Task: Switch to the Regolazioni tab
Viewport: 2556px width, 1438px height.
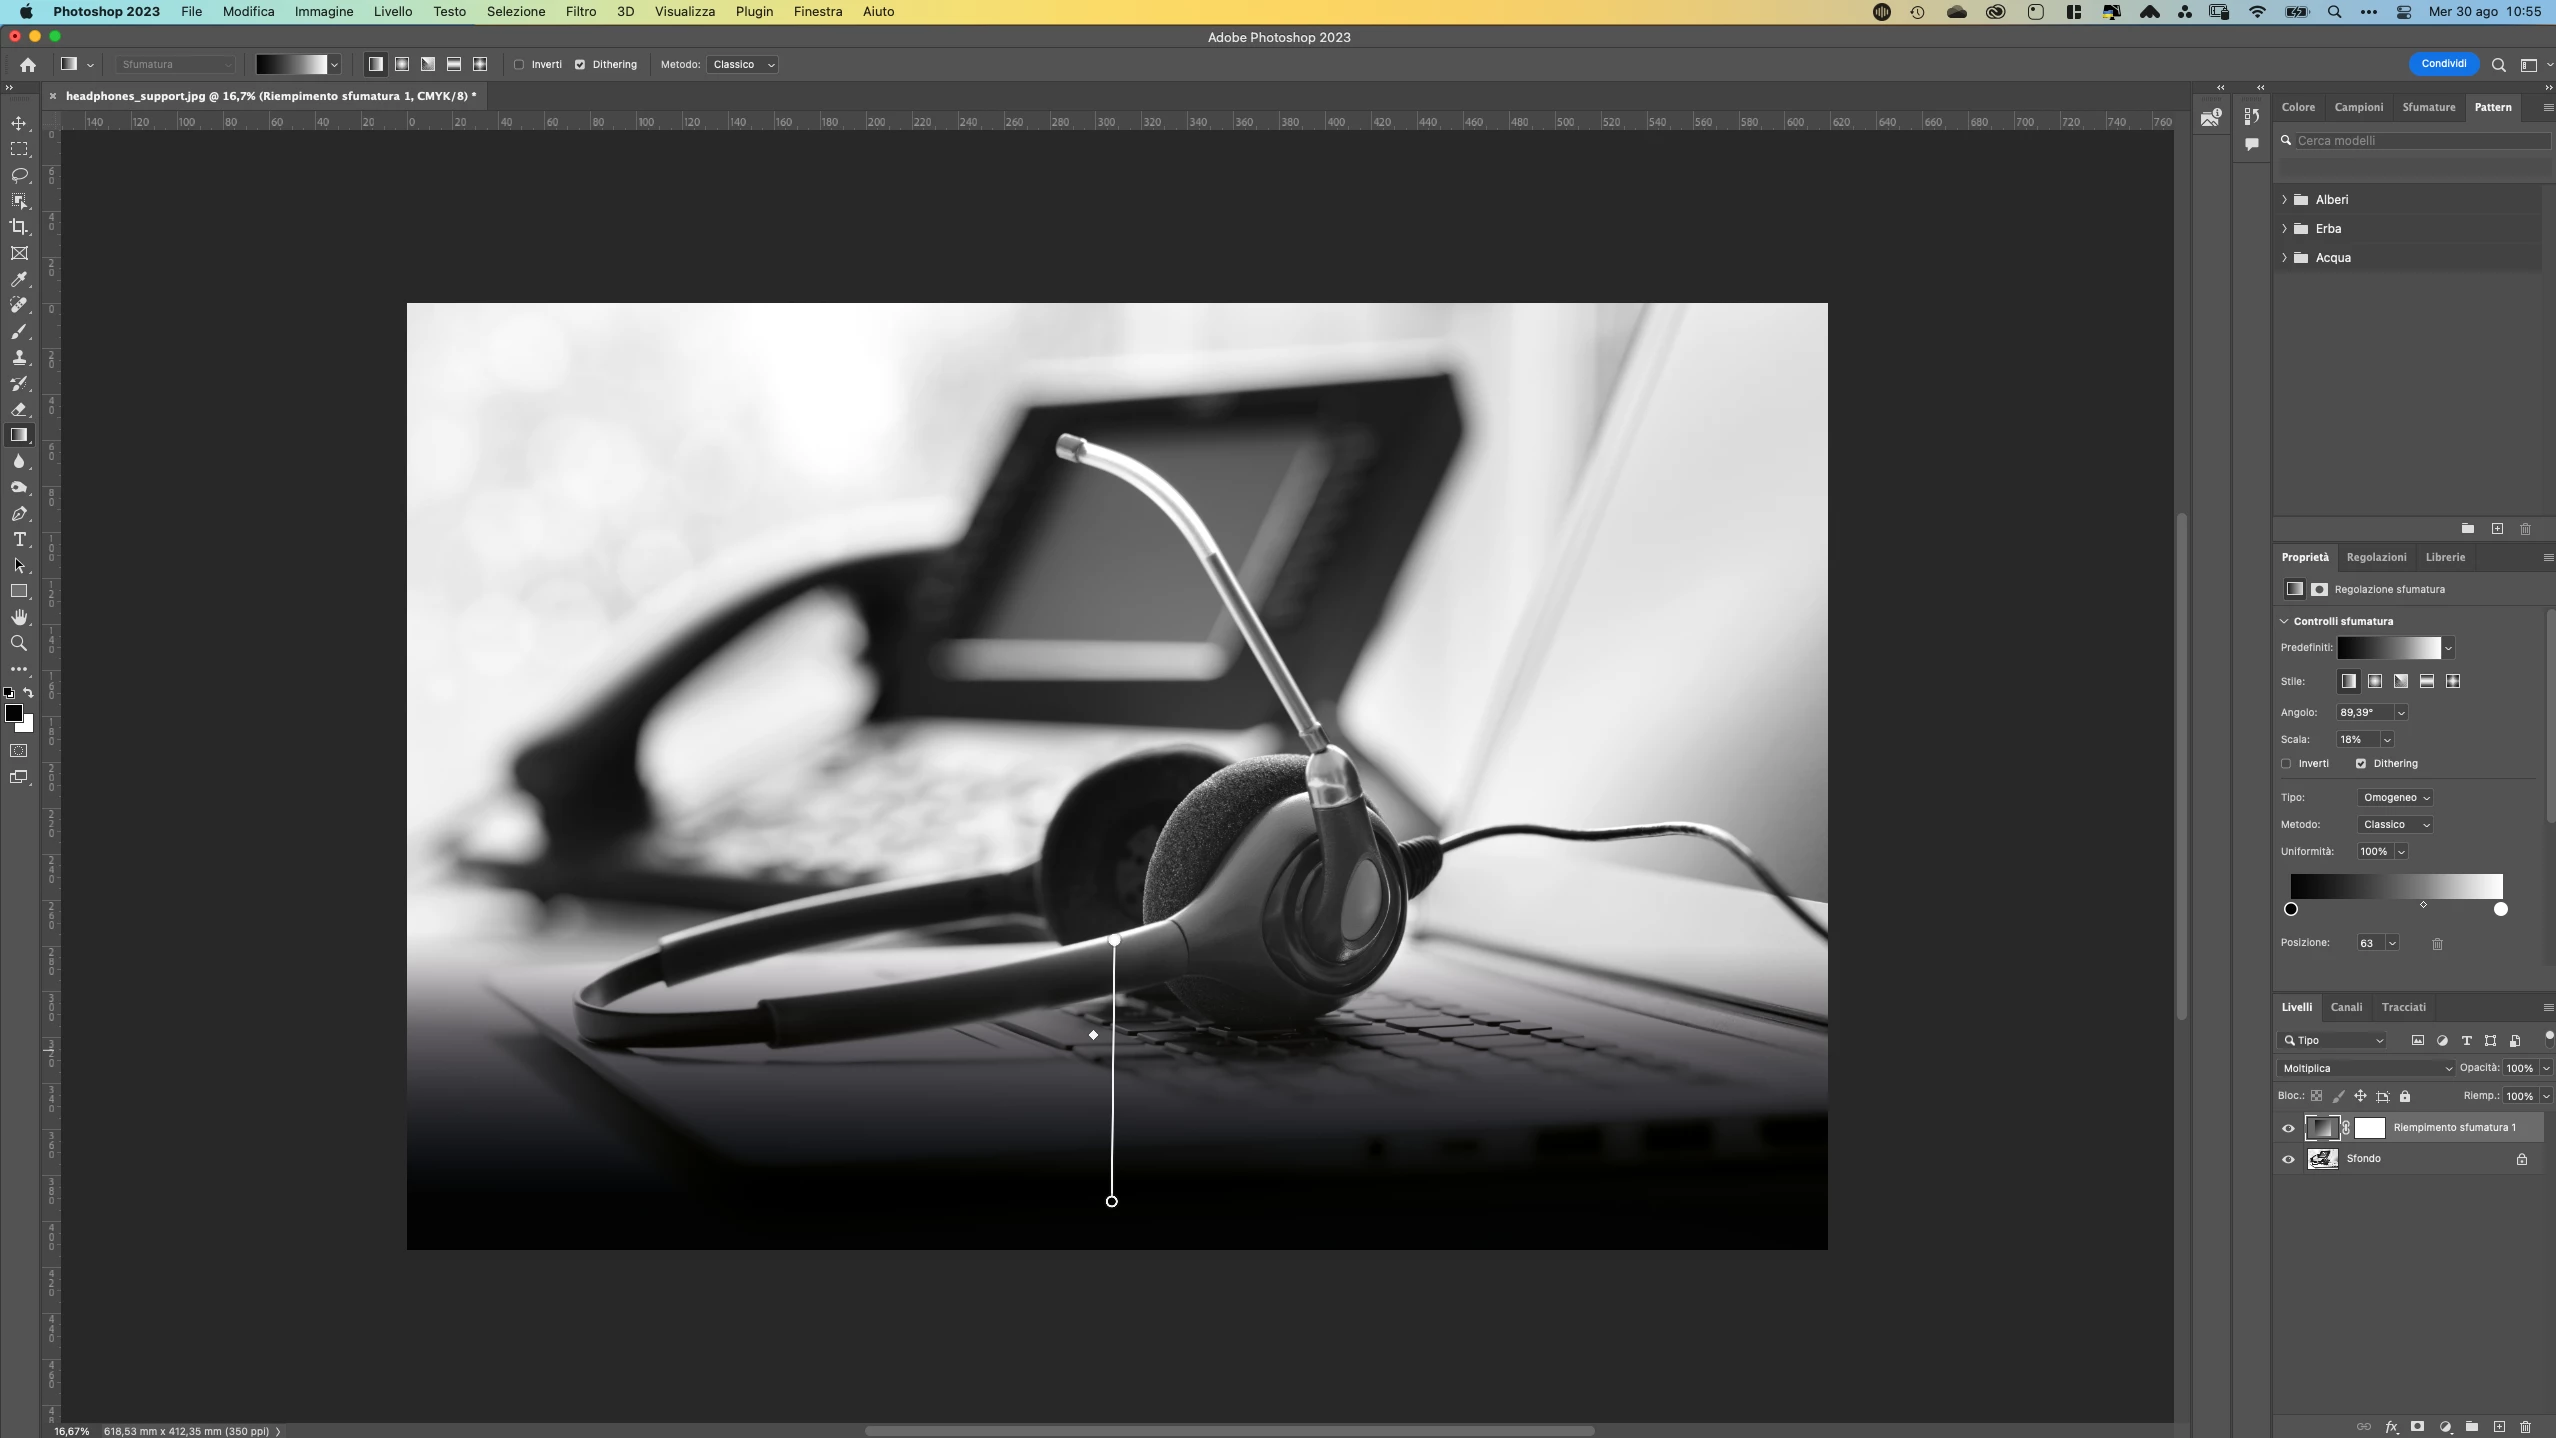Action: pos(2376,557)
